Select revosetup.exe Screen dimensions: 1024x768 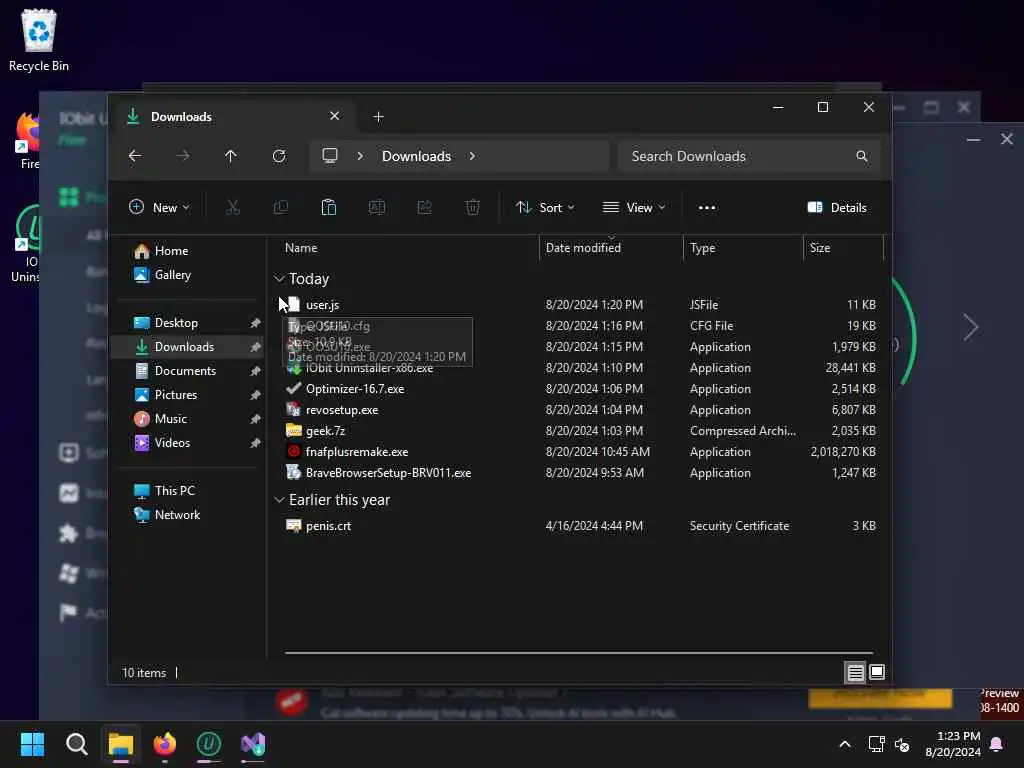[x=580, y=409]
